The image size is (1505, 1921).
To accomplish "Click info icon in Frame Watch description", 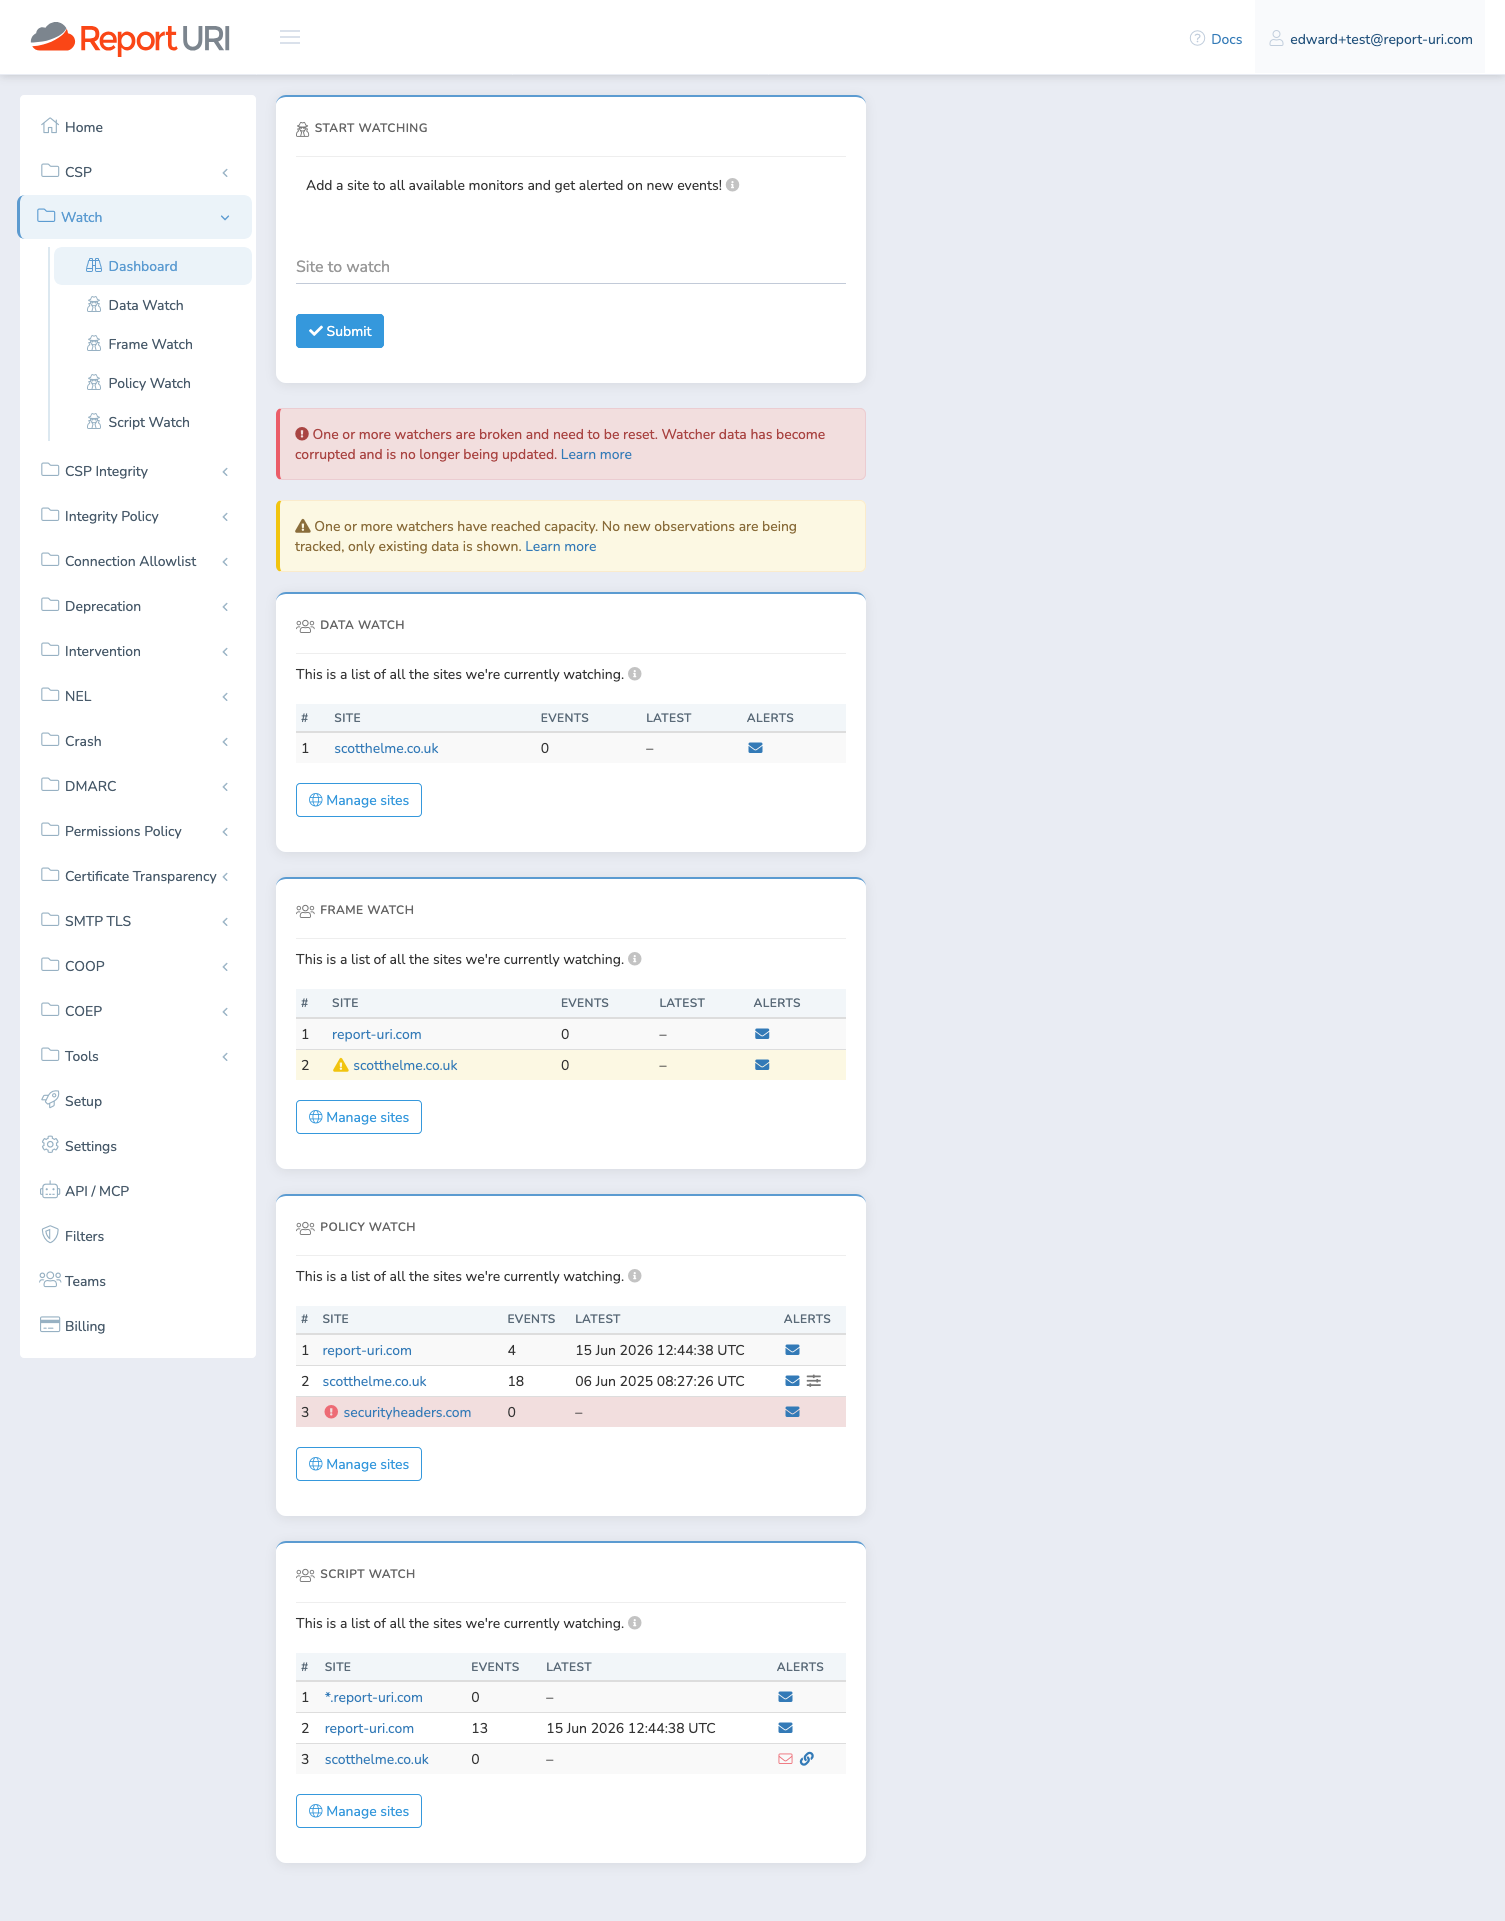I will tap(635, 959).
